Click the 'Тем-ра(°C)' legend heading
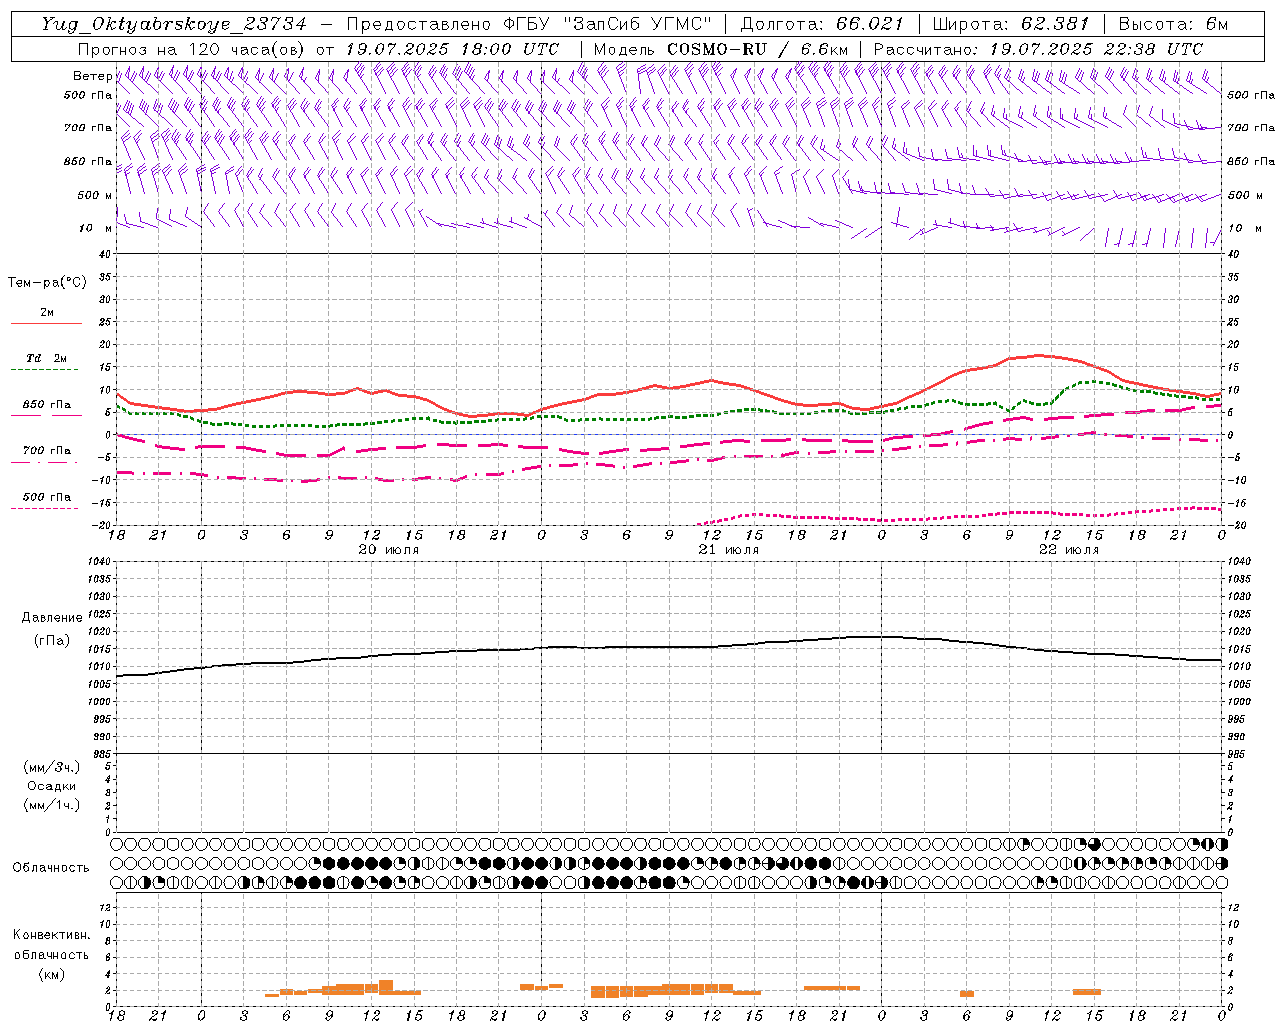The height and width of the screenshot is (1024, 1280). tap(47, 283)
